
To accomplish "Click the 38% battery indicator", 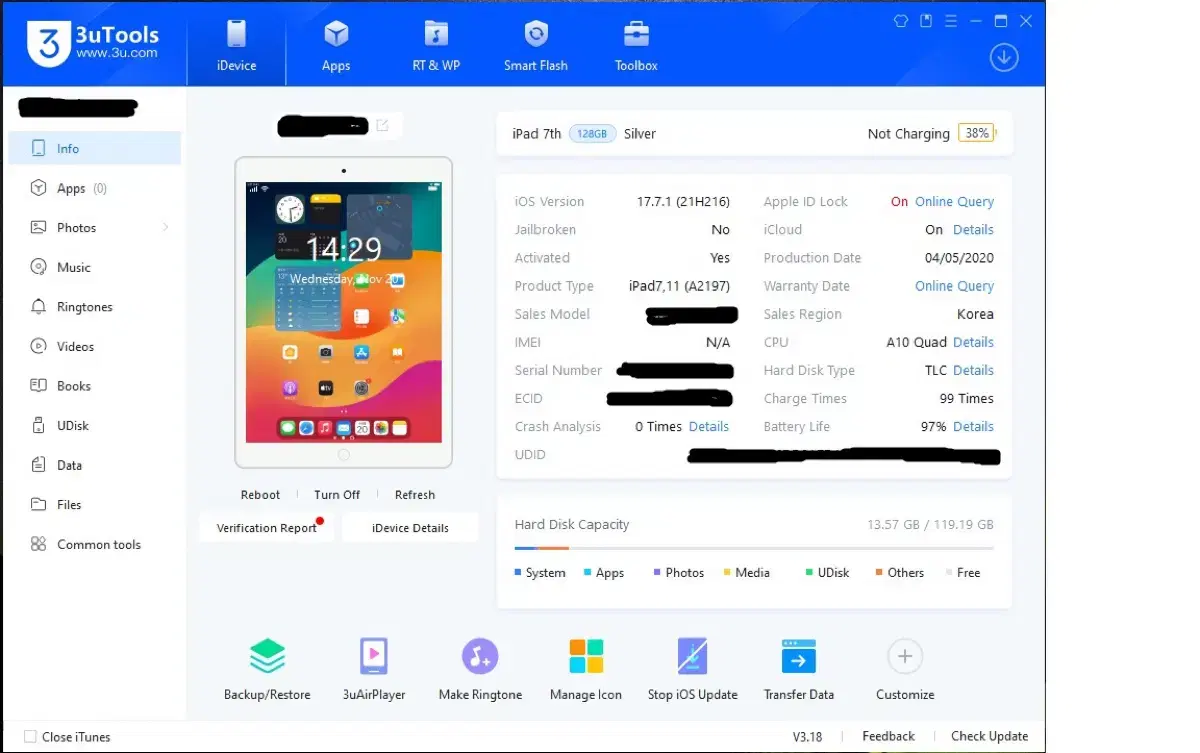I will click(x=976, y=133).
